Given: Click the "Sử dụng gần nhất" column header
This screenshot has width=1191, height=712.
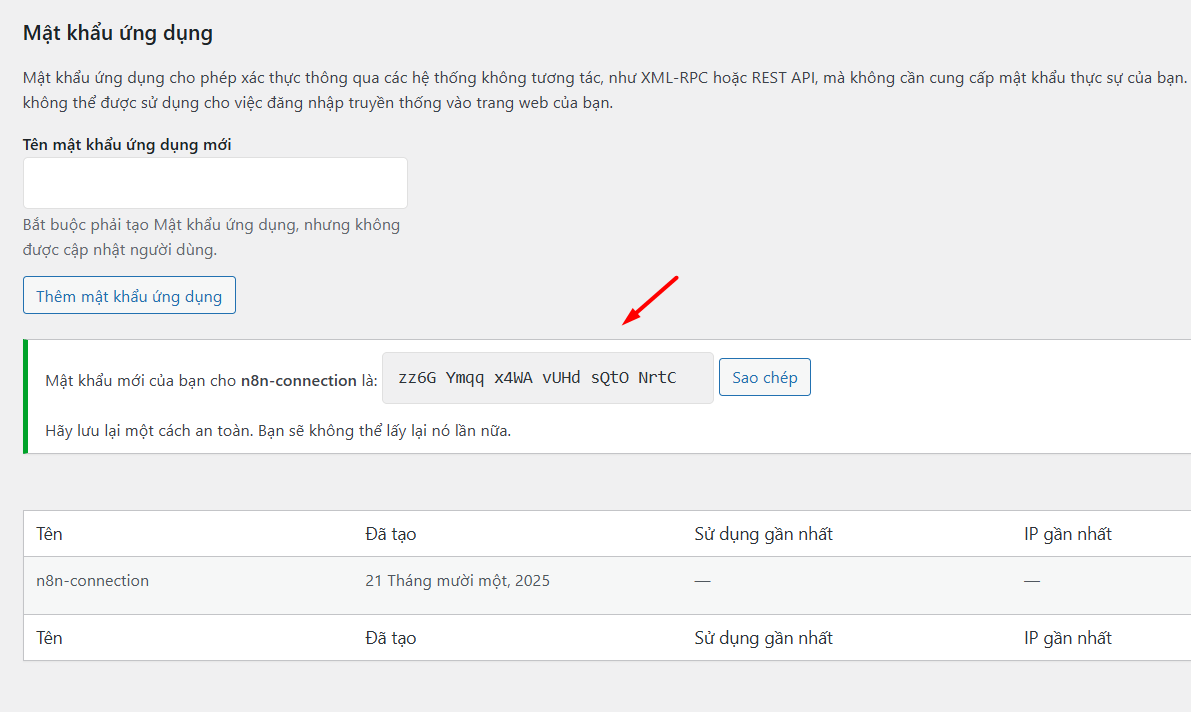Looking at the screenshot, I should pyautogui.click(x=765, y=533).
